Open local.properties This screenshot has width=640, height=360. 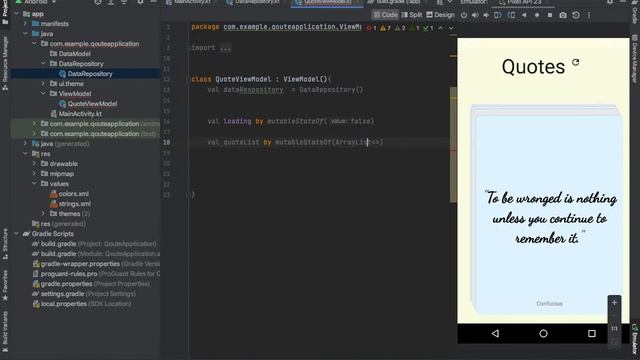click(x=82, y=304)
